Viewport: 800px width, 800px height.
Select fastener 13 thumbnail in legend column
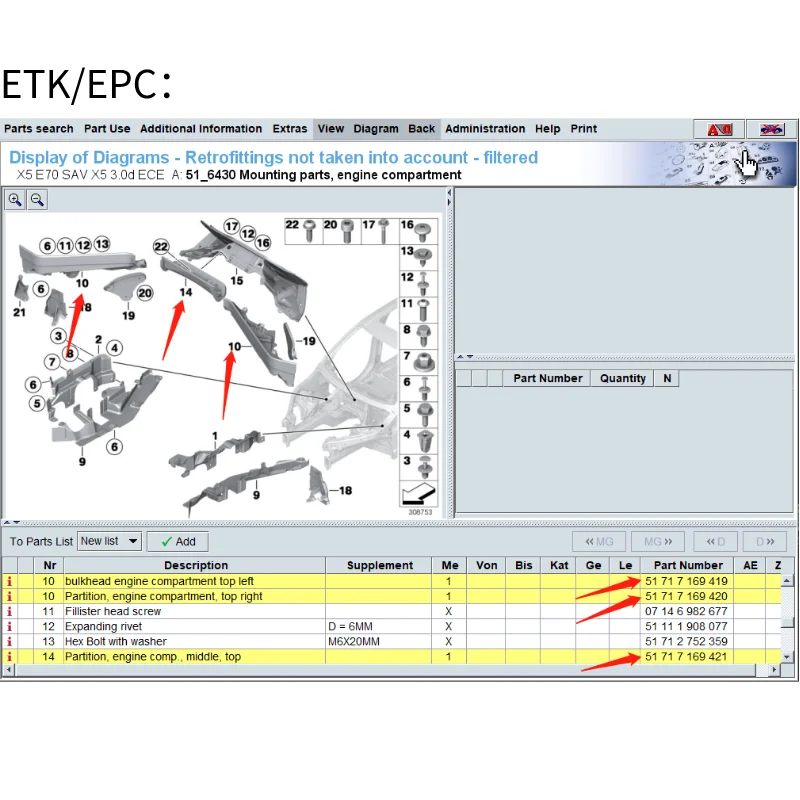click(418, 257)
